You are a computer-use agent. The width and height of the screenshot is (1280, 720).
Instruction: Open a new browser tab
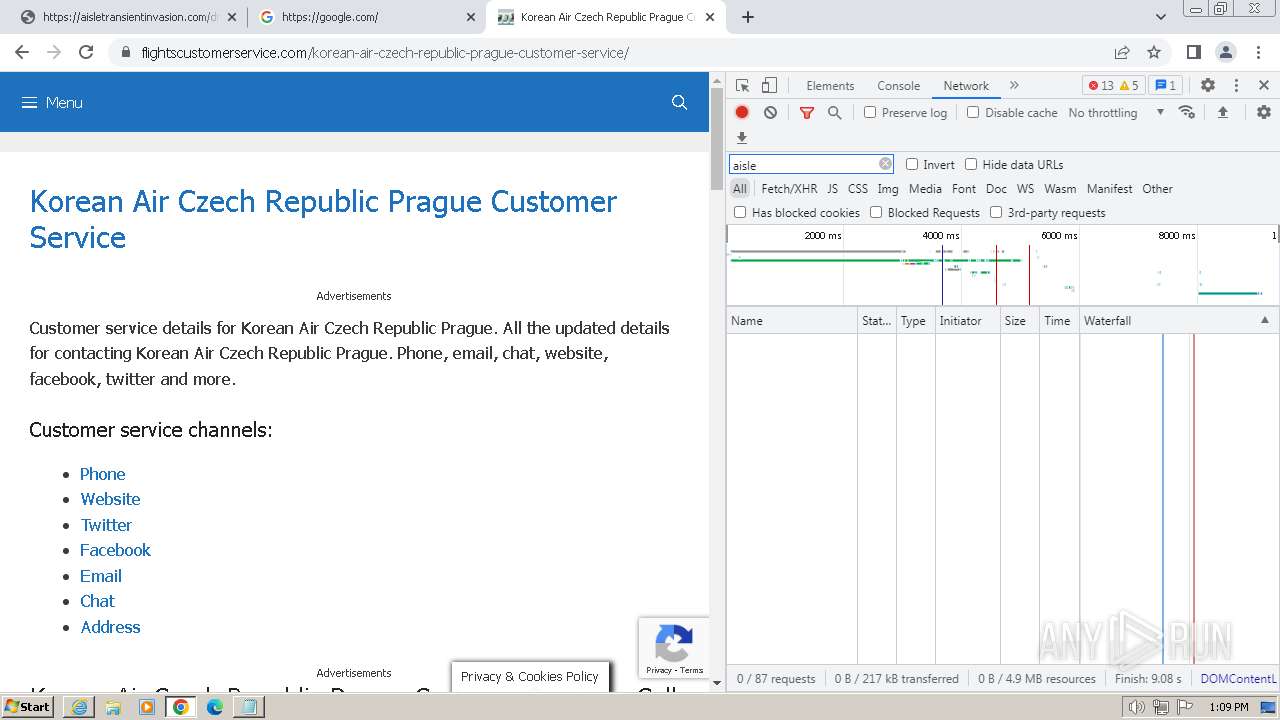click(x=747, y=17)
